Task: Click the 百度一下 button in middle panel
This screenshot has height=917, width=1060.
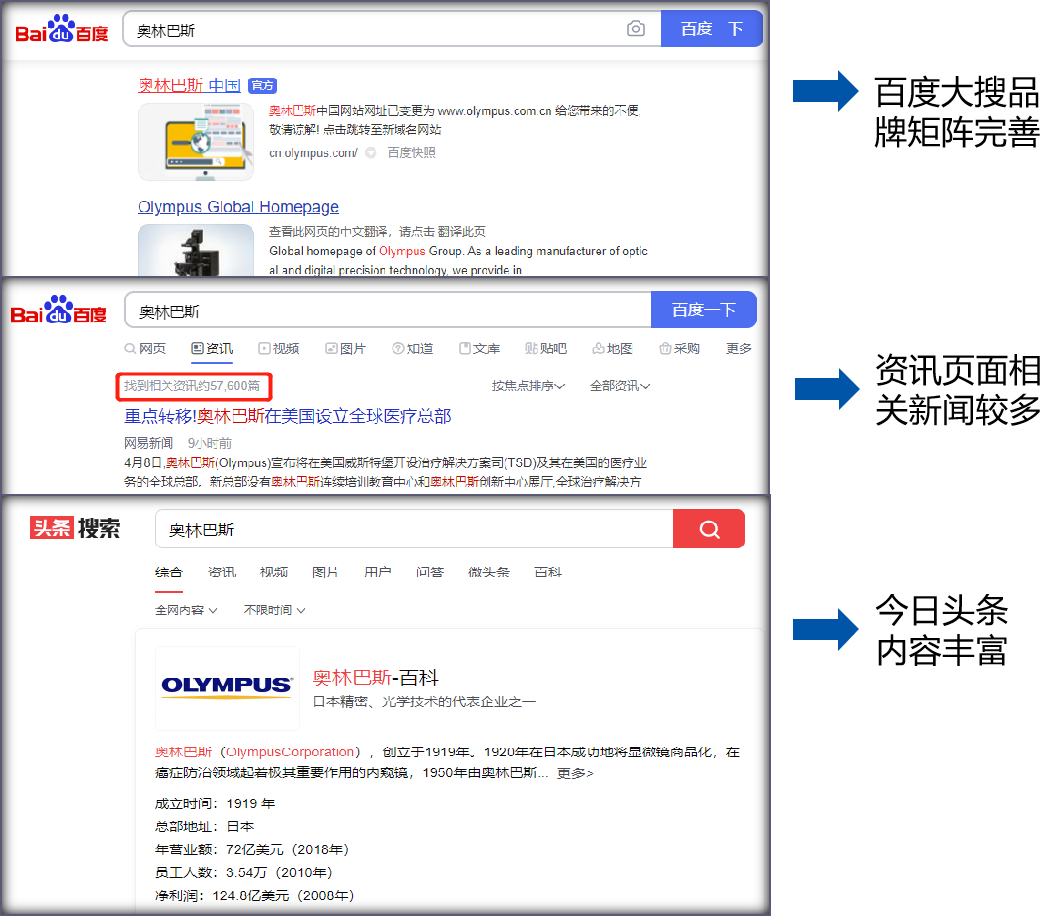Action: [x=703, y=310]
